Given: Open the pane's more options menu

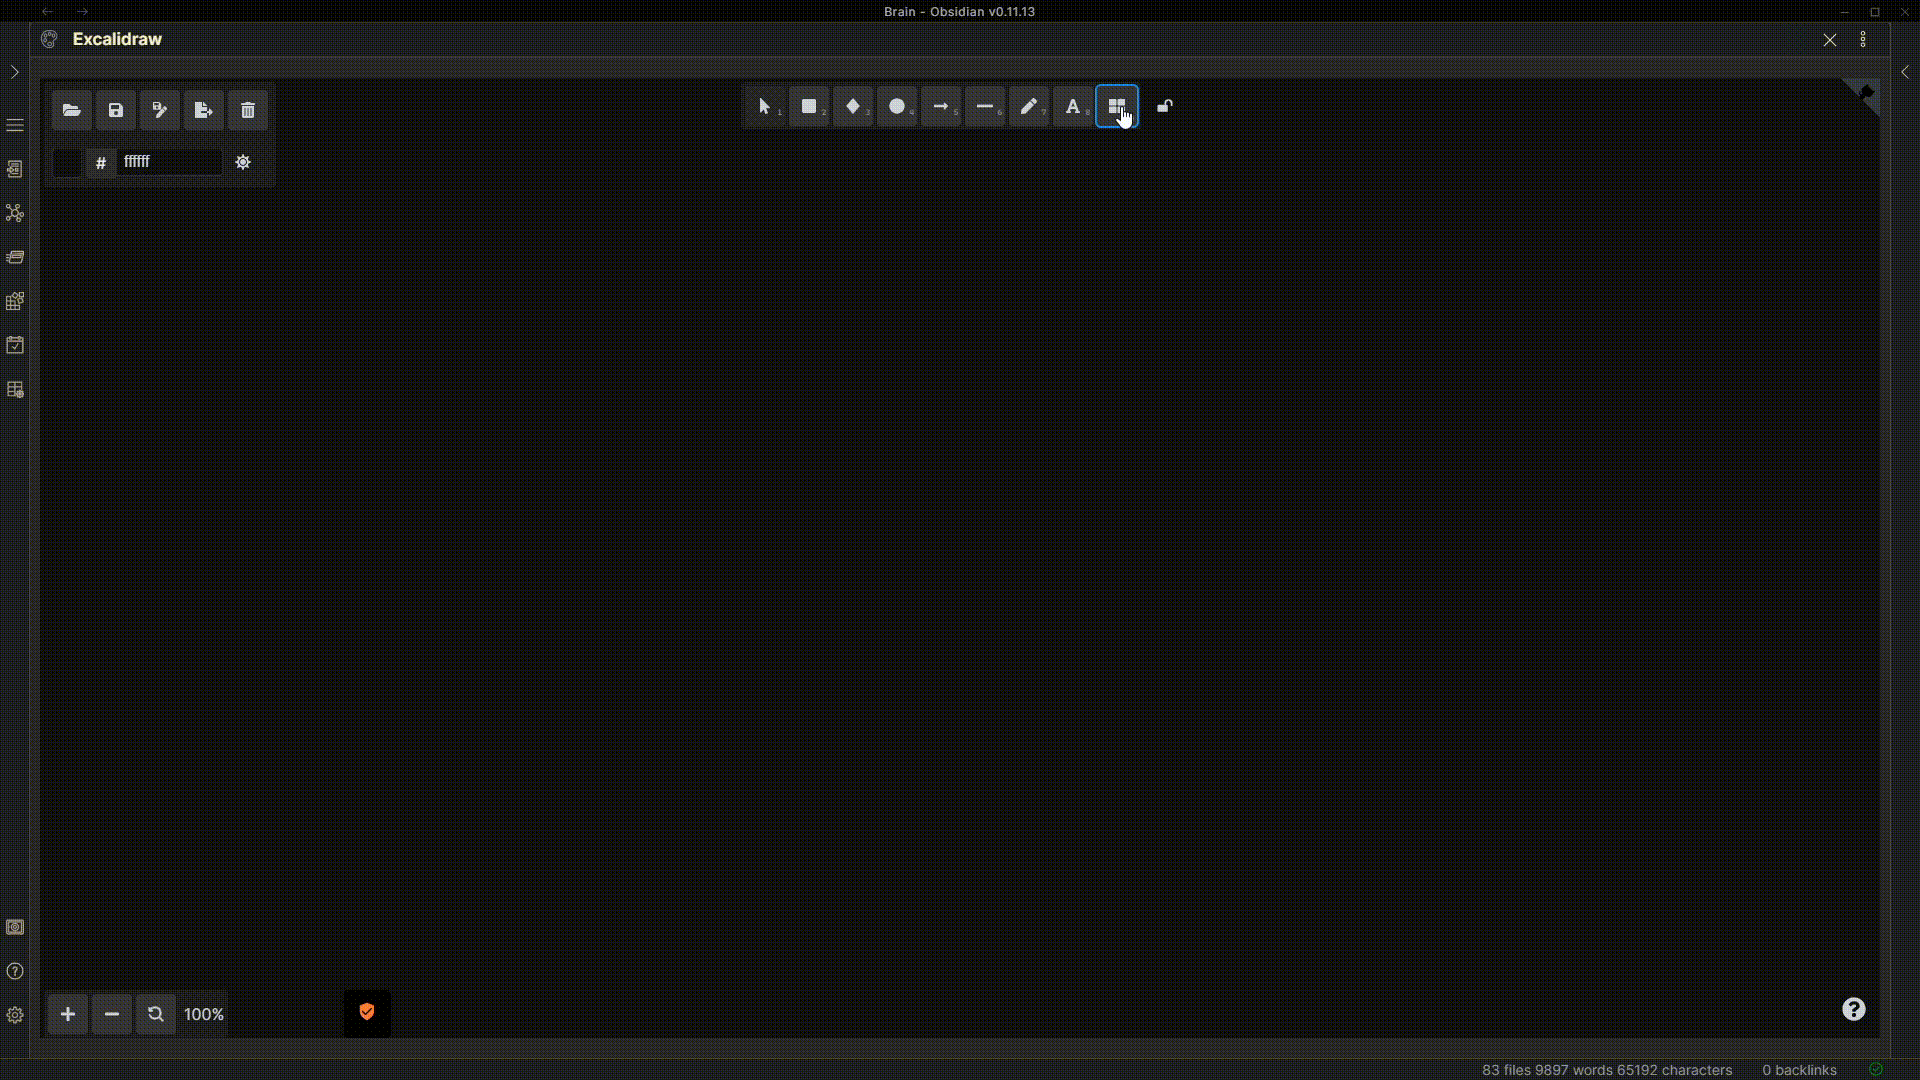Looking at the screenshot, I should pyautogui.click(x=1863, y=39).
